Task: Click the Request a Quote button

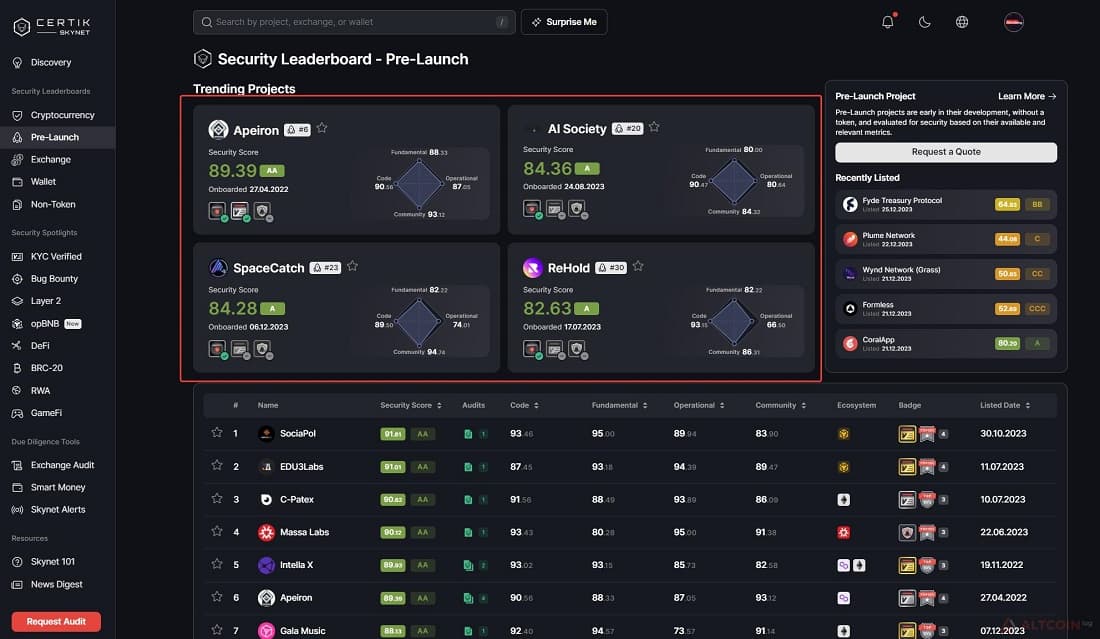Action: [x=946, y=152]
